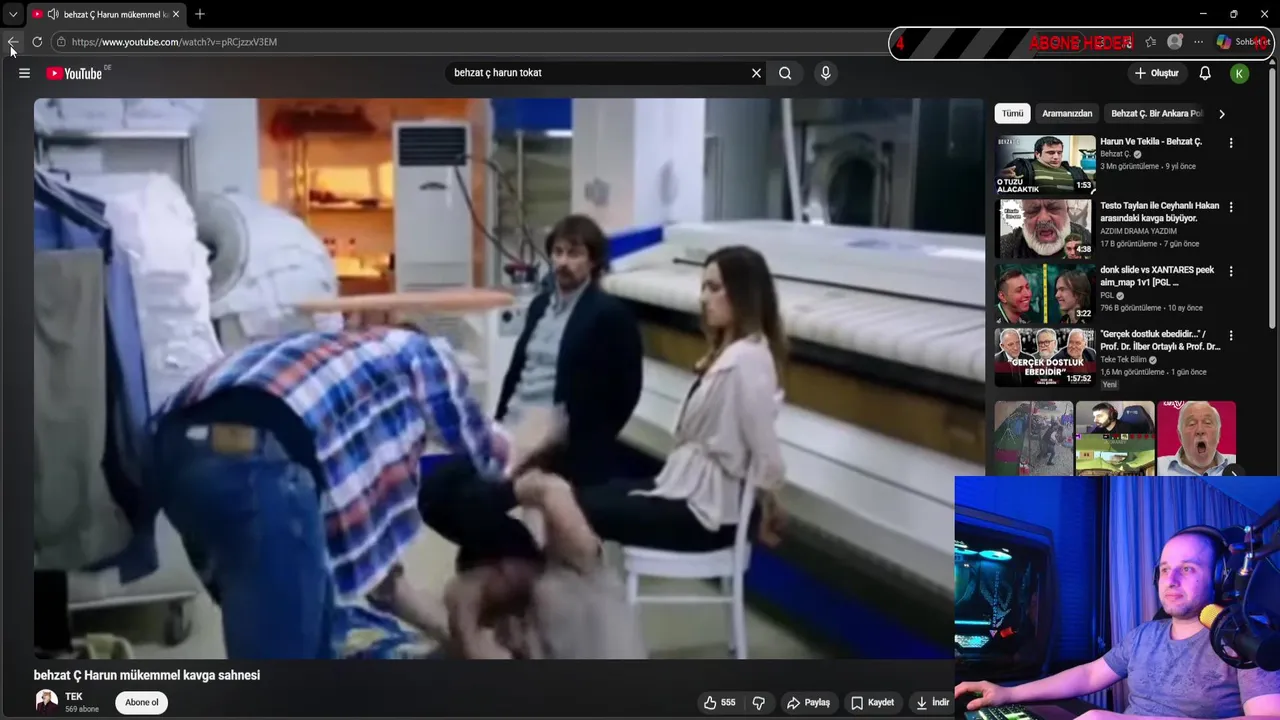Save the video with Kaydet

pyautogui.click(x=872, y=702)
